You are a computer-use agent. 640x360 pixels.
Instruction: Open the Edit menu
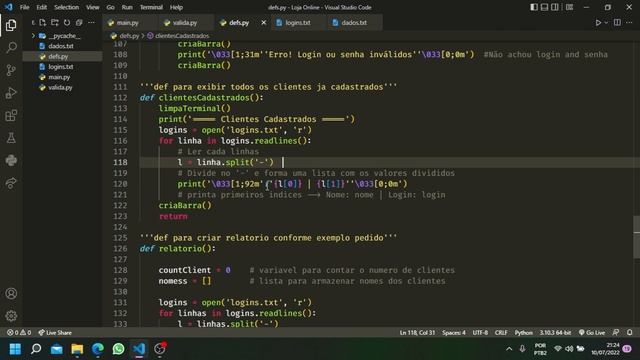42,7
